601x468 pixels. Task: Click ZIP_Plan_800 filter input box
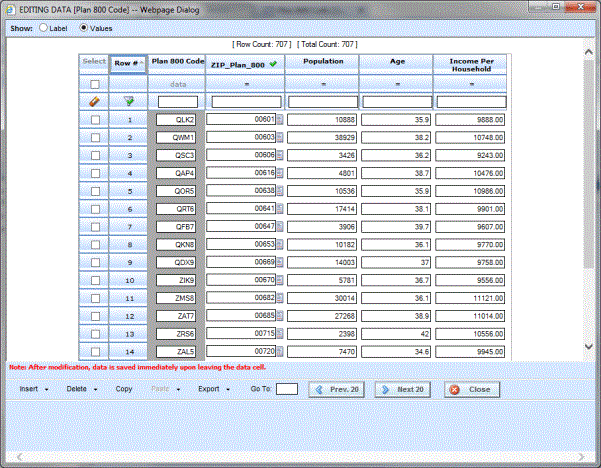(246, 102)
